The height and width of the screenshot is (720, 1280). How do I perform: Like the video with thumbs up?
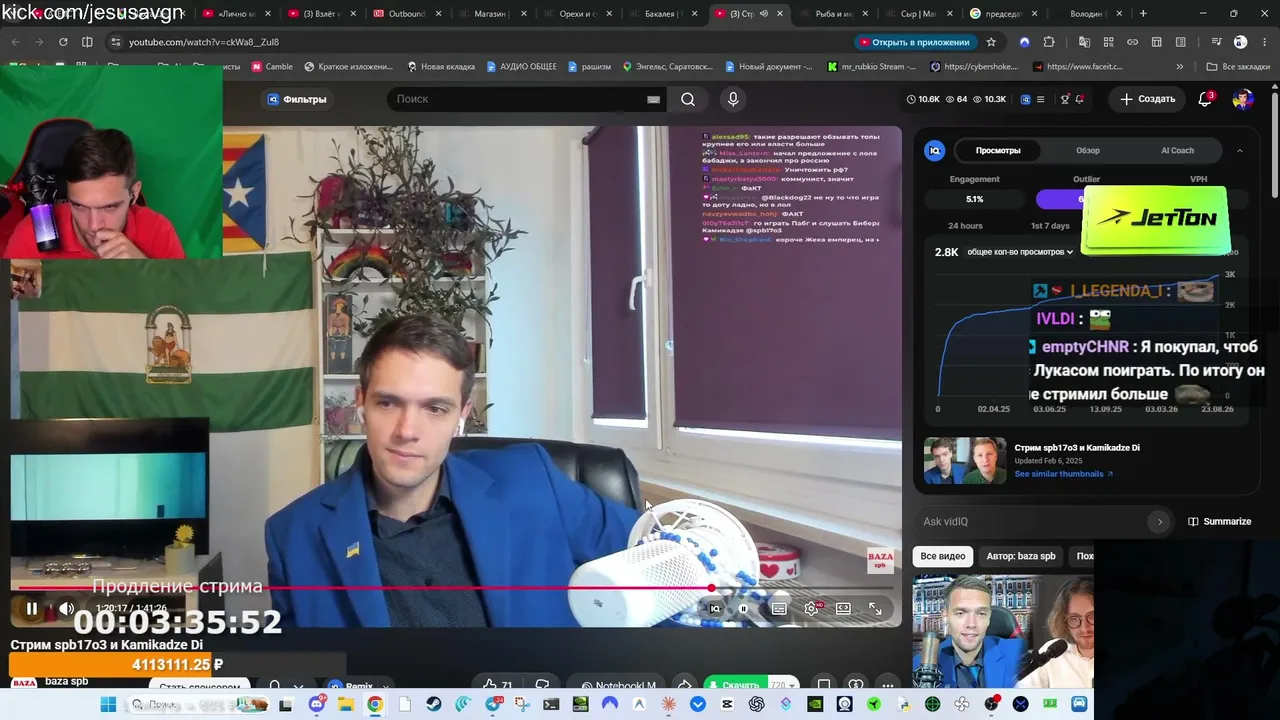click(x=497, y=686)
